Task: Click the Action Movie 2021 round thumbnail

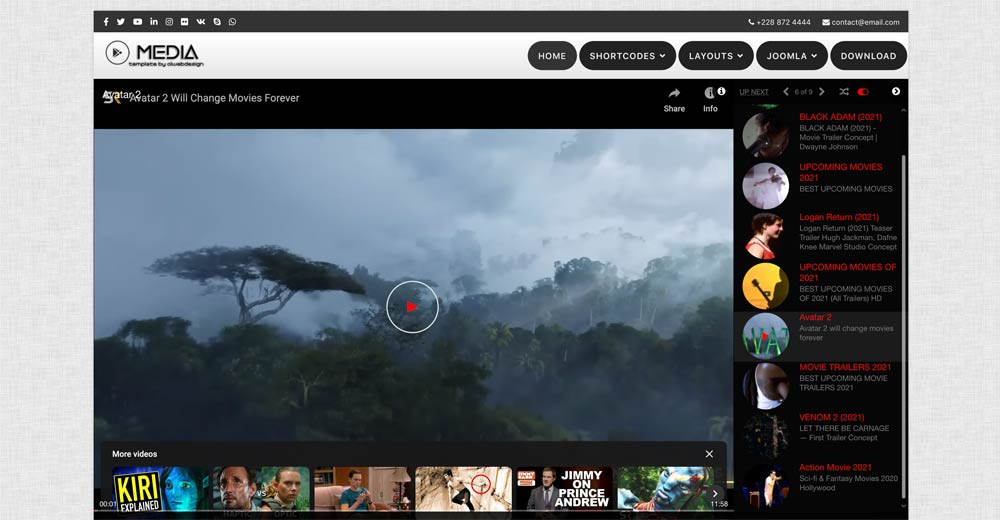Action: click(765, 486)
